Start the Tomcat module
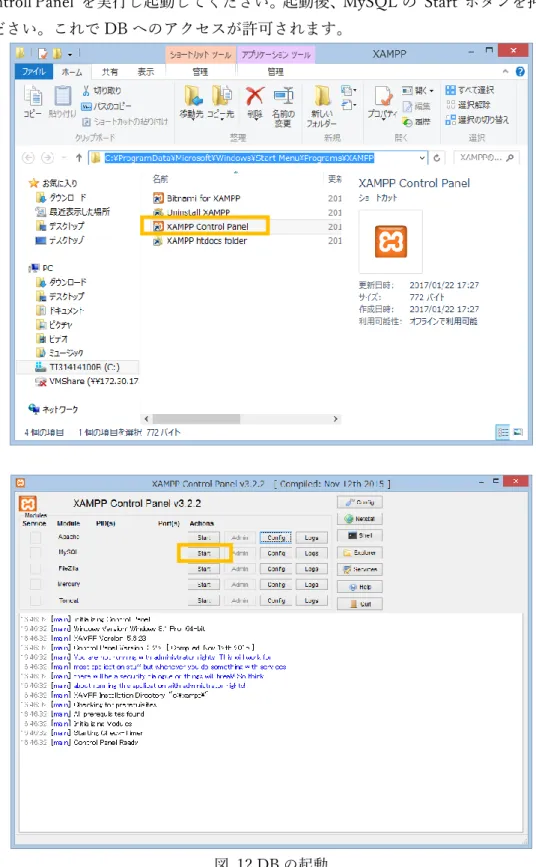This screenshot has width=536, height=867. pyautogui.click(x=204, y=600)
